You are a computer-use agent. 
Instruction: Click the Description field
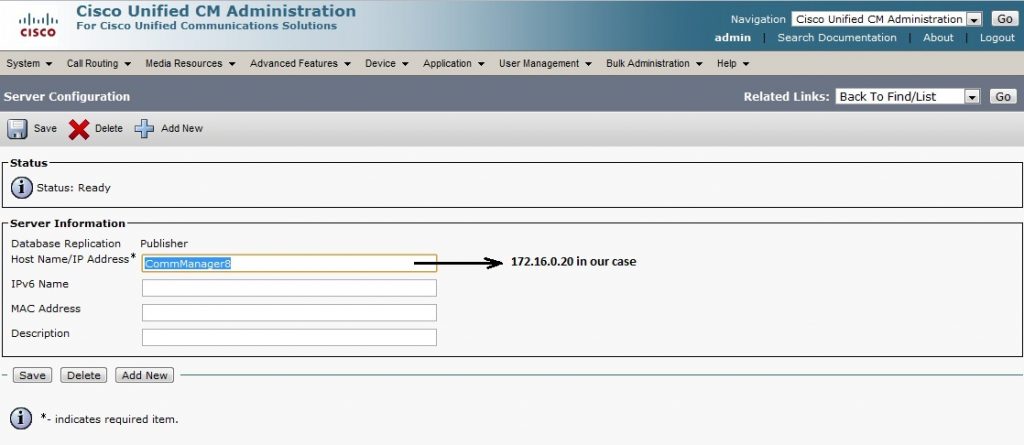(289, 337)
